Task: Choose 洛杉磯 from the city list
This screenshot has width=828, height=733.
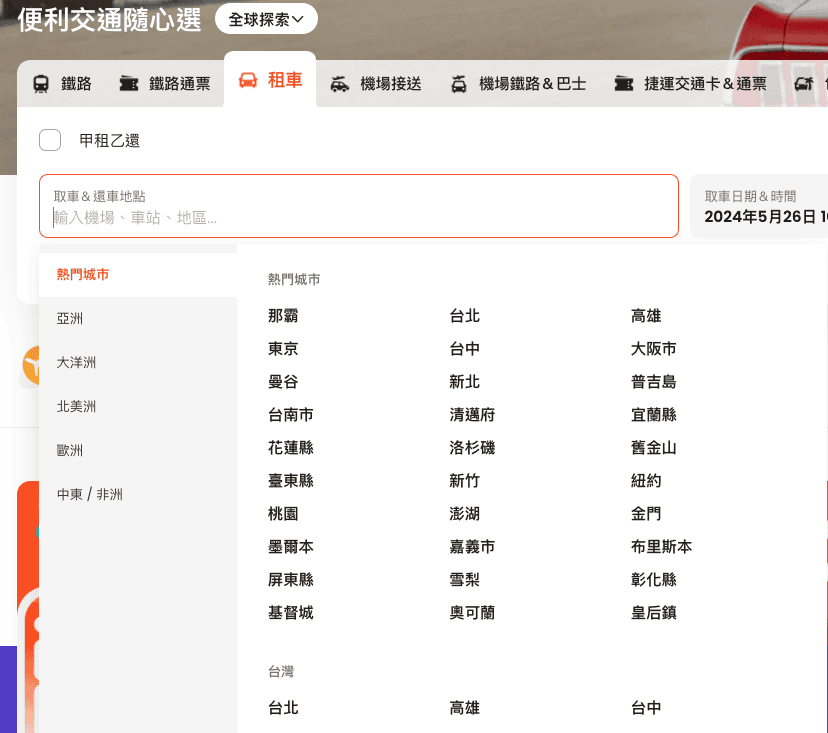Action: point(472,448)
